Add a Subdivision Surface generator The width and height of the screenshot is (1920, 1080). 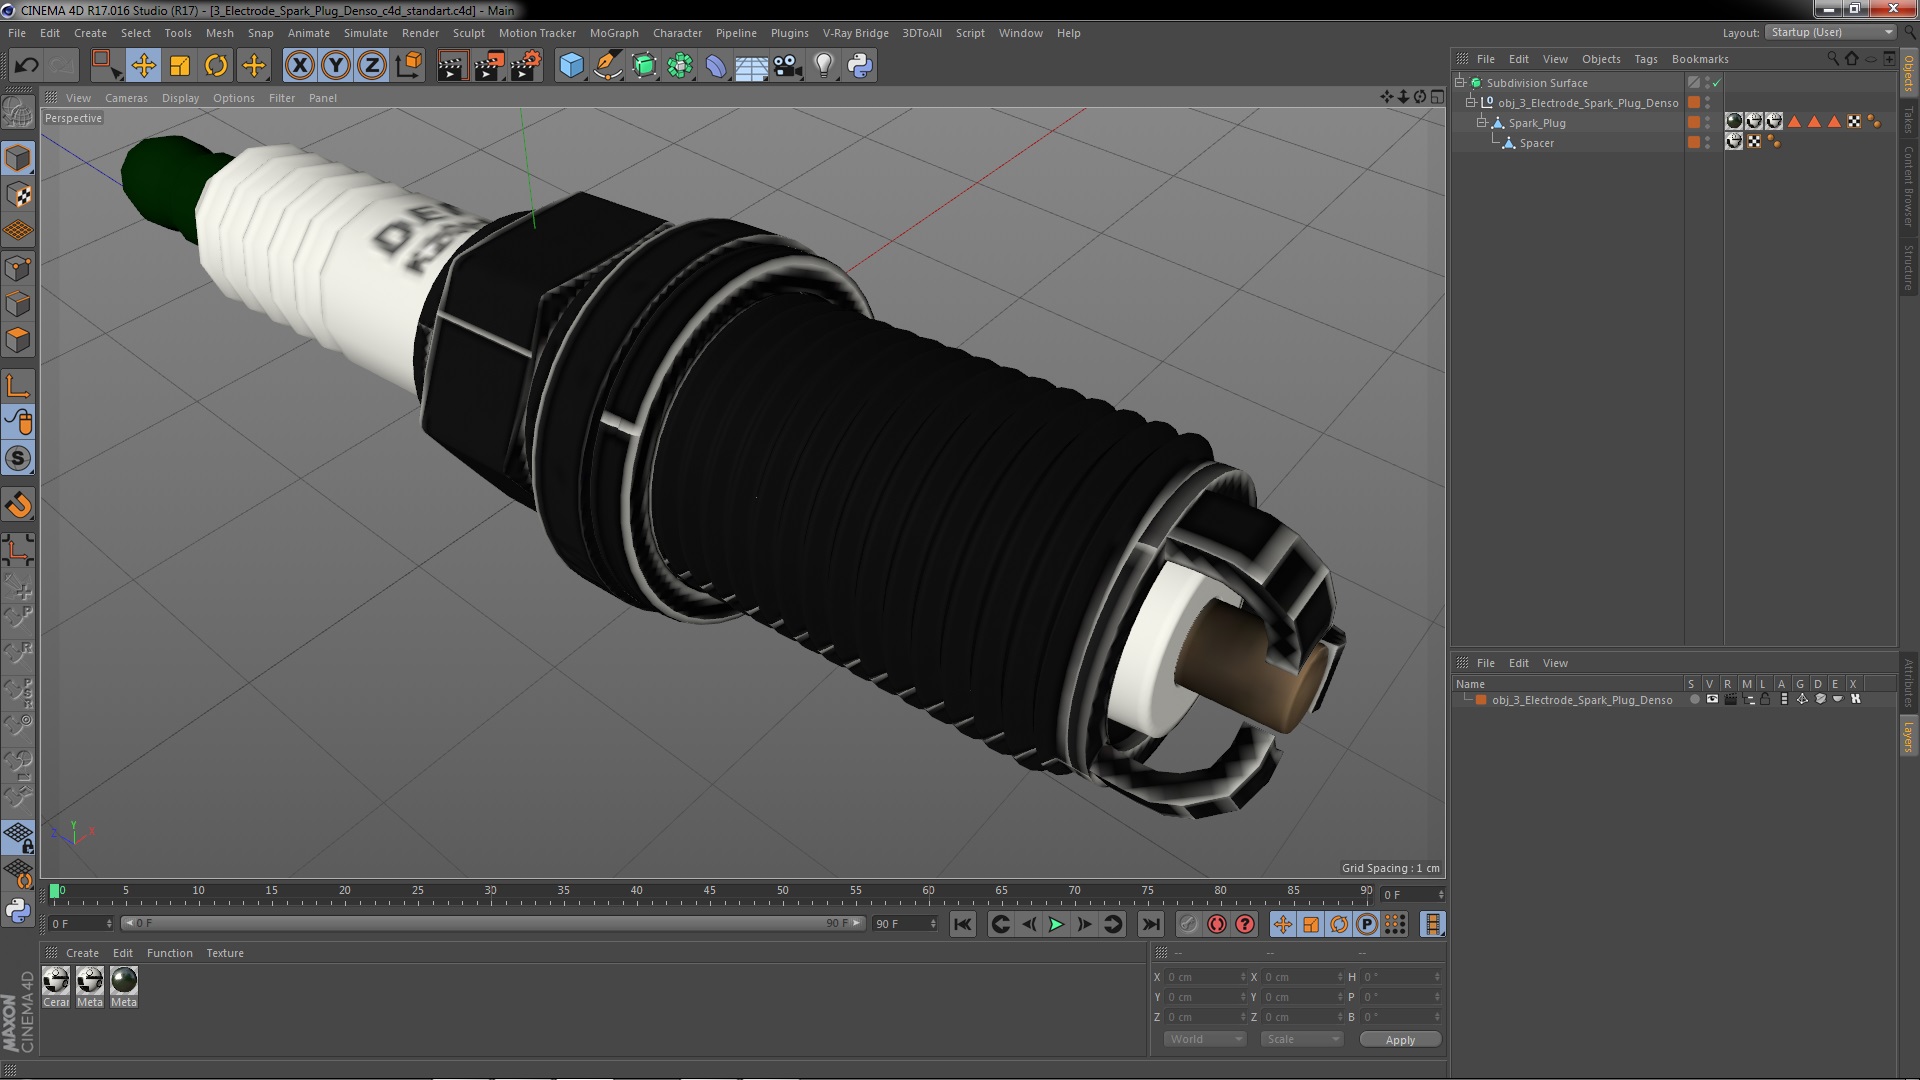click(x=644, y=66)
